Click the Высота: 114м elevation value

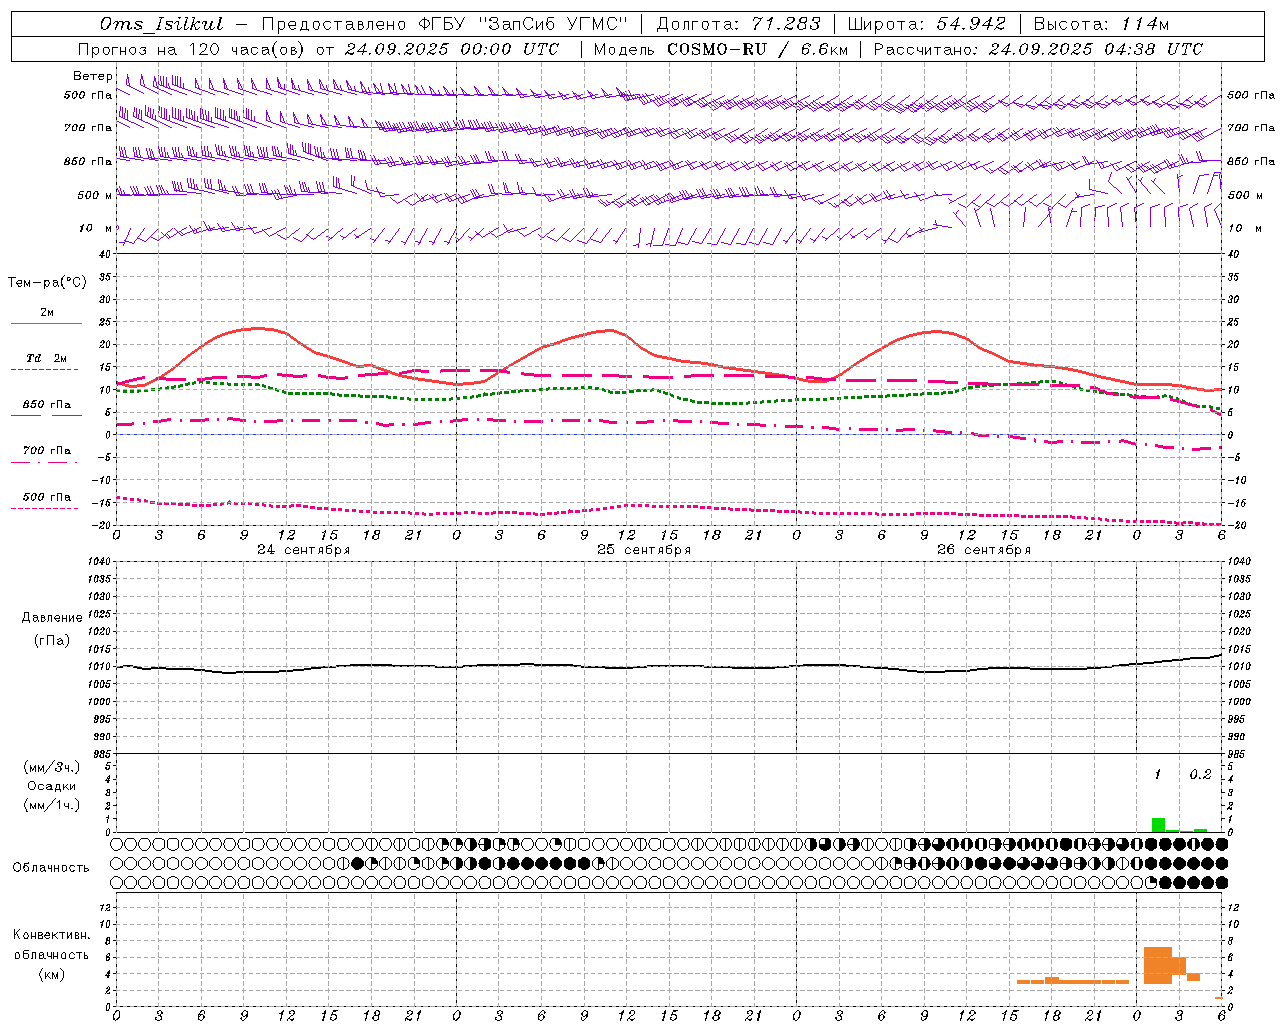click(1101, 24)
